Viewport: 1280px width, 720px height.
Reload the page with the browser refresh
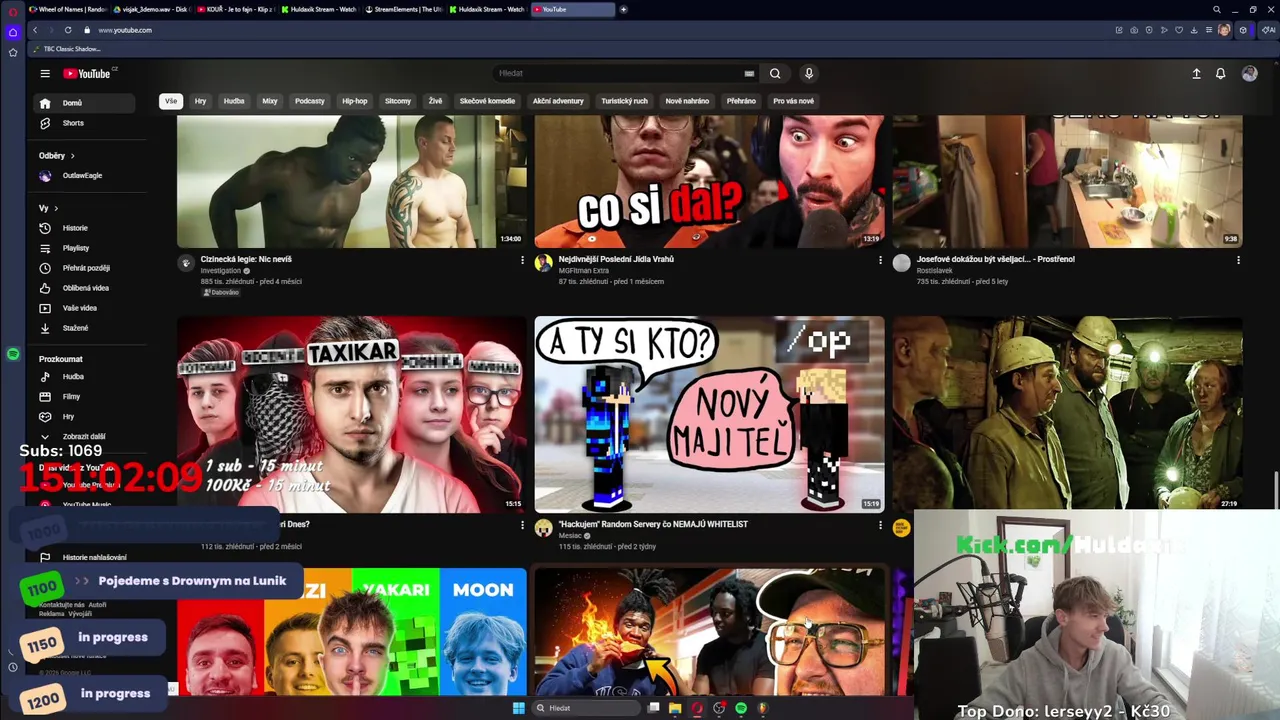point(68,30)
